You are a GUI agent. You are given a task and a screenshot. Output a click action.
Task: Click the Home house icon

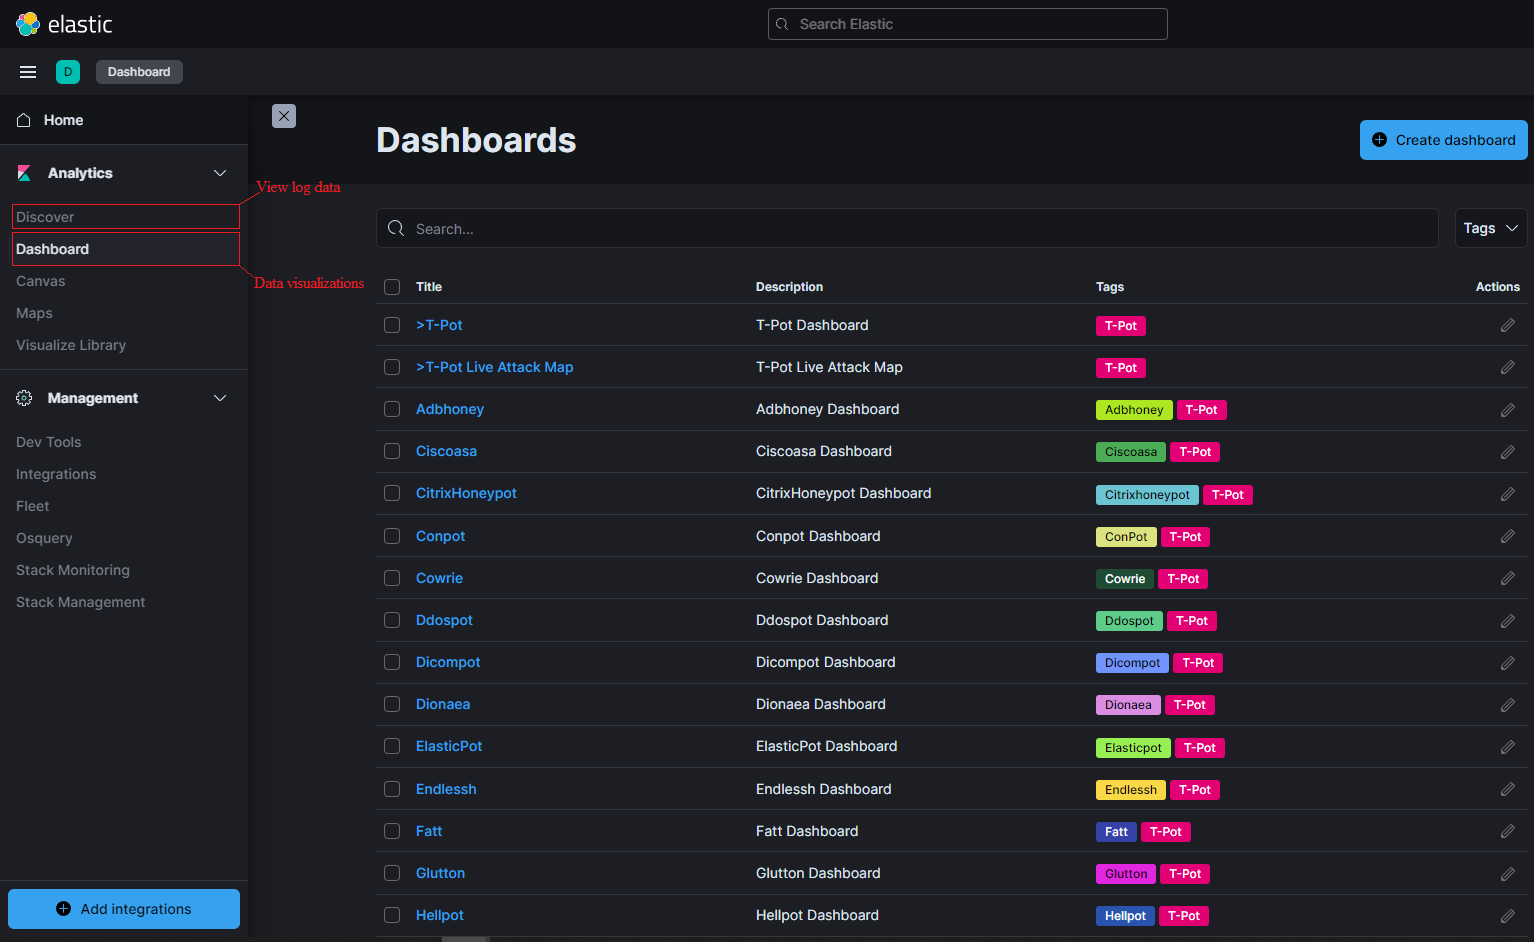tap(24, 120)
